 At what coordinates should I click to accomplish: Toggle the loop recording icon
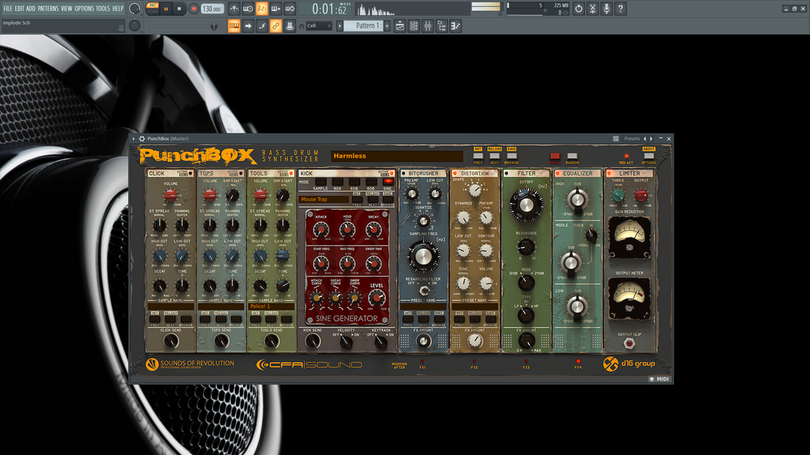290,9
